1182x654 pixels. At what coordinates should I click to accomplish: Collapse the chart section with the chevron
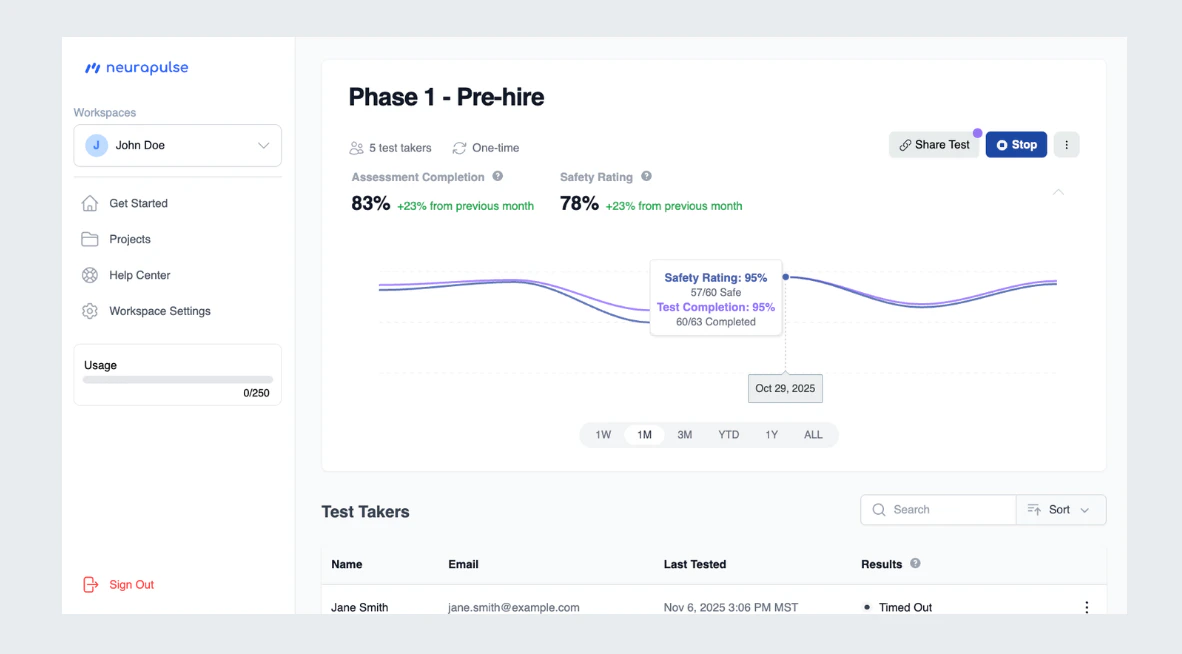[1058, 193]
